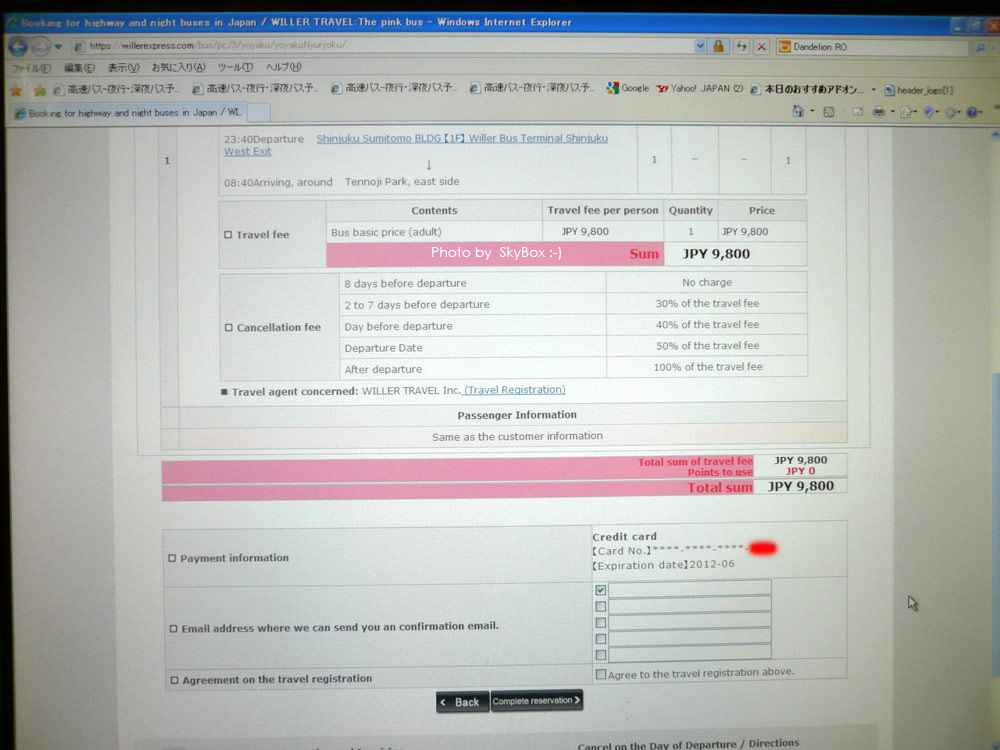The width and height of the screenshot is (1000, 750).
Task: Open the 本日のおすすめアドオン favorite
Action: click(x=807, y=89)
